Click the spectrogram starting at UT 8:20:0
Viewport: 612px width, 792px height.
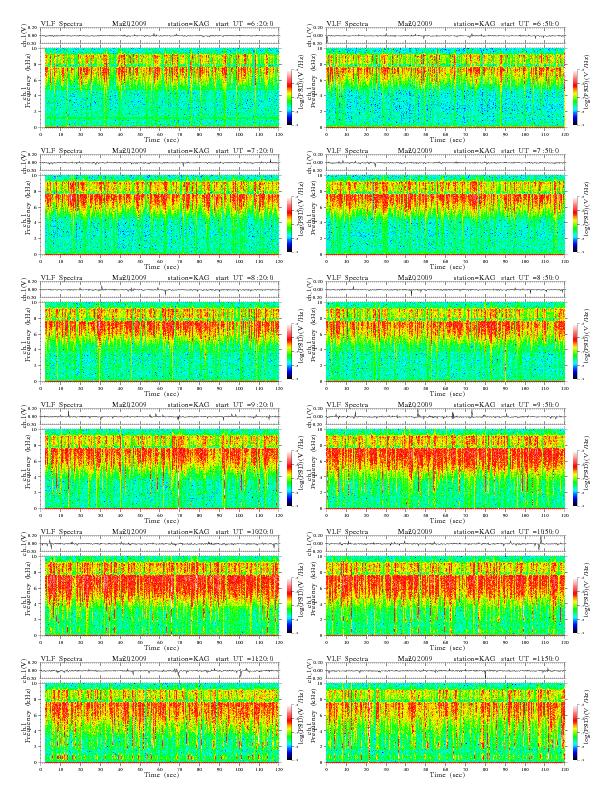(x=160, y=342)
